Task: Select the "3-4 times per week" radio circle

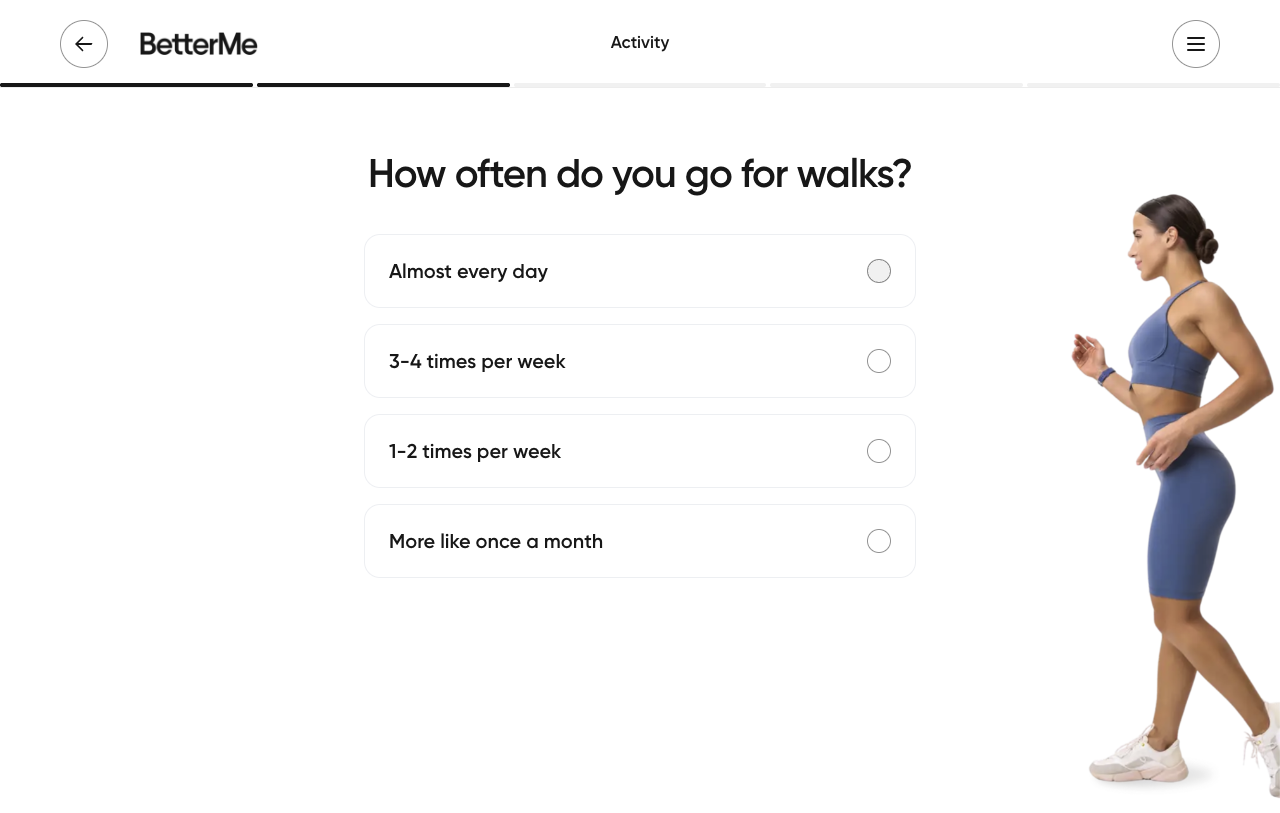Action: click(879, 361)
